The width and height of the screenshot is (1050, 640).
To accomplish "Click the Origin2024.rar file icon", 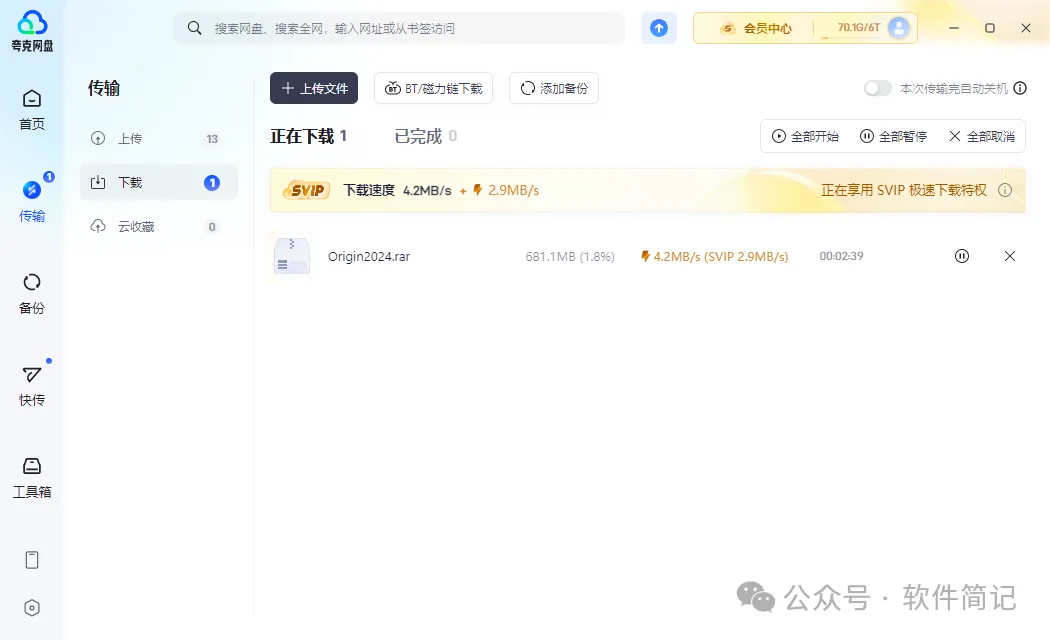I will 292,256.
